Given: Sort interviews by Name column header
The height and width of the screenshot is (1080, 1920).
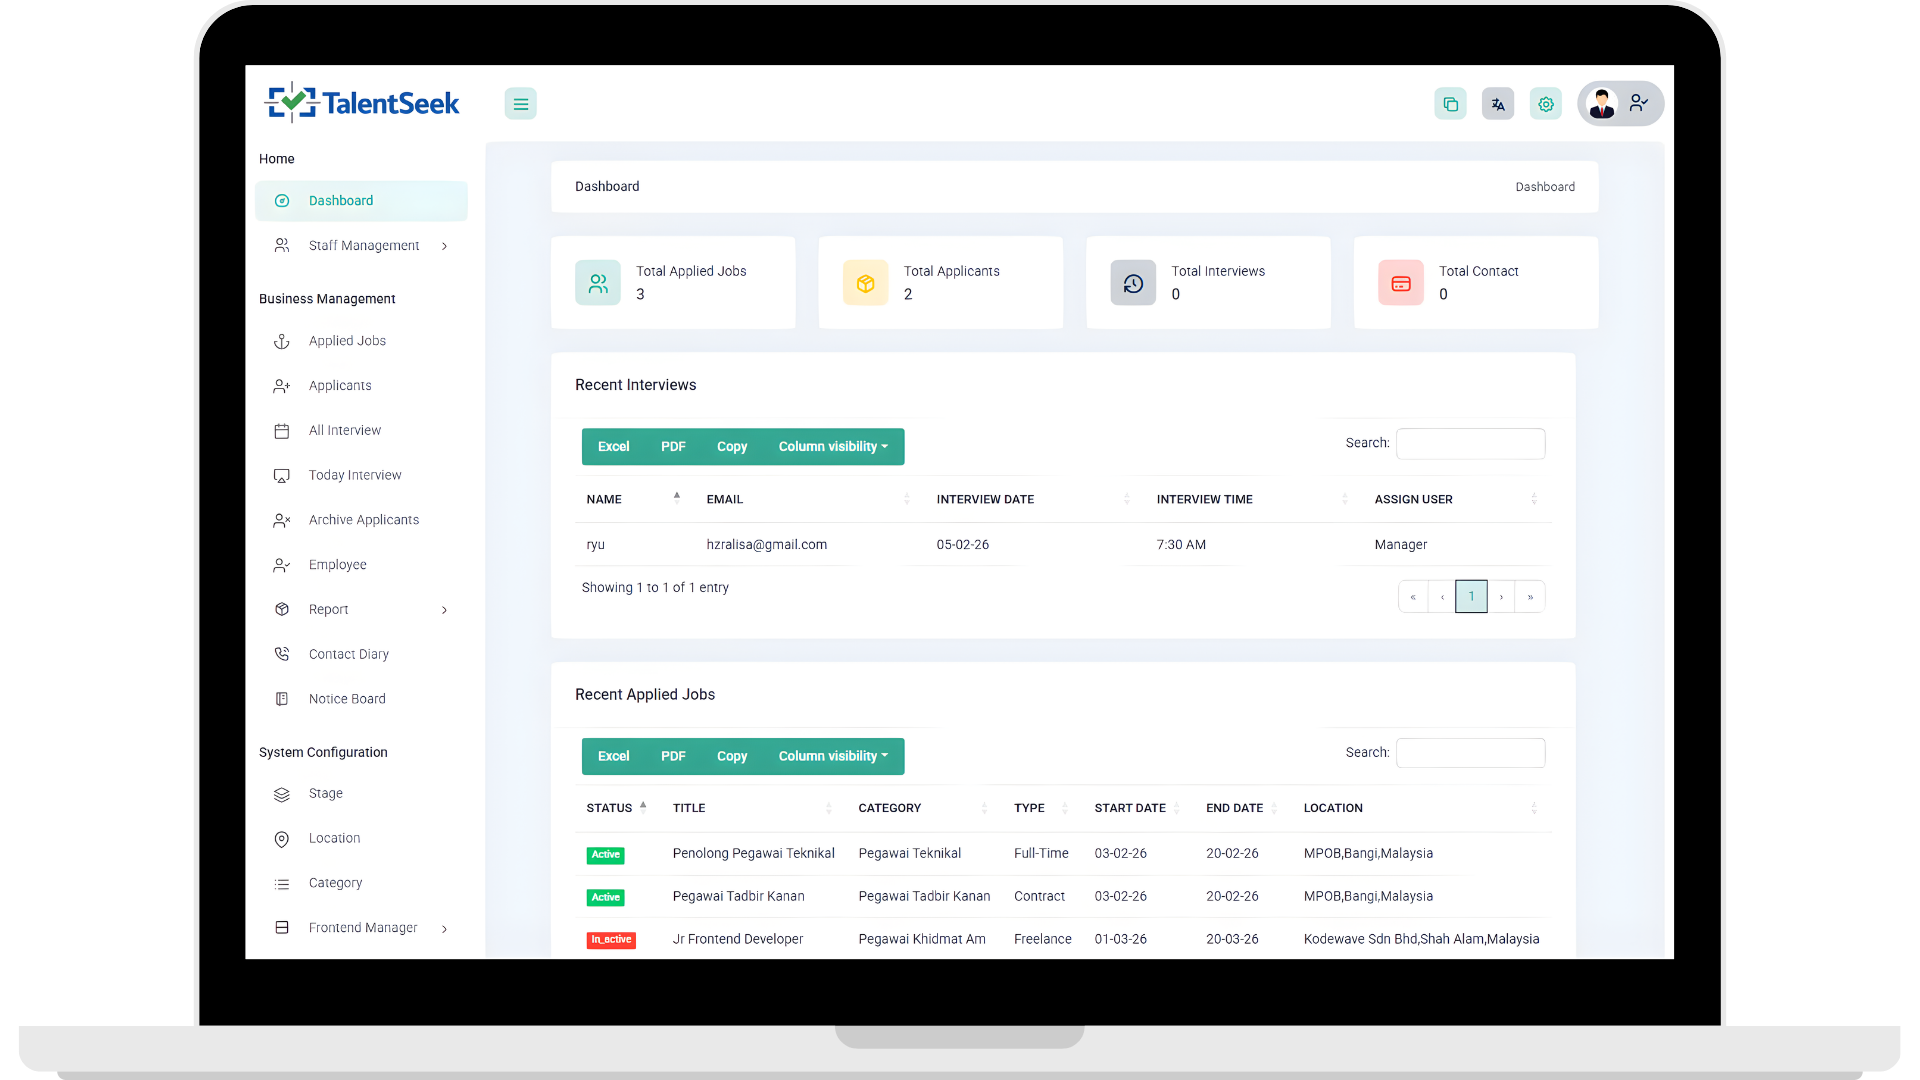Looking at the screenshot, I should 604,499.
